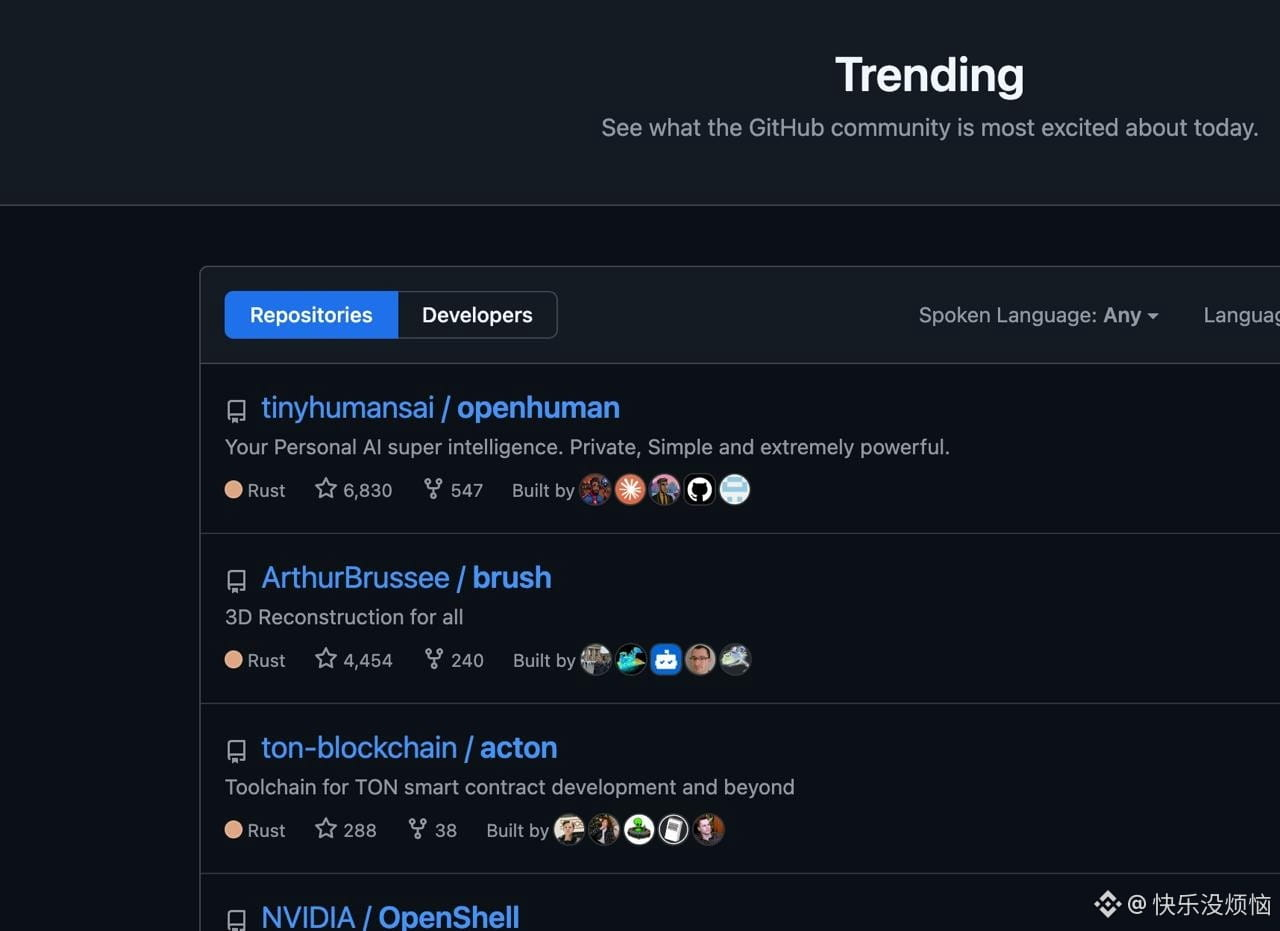The image size is (1280, 931).
Task: Select the Repositories tab
Action: click(311, 315)
